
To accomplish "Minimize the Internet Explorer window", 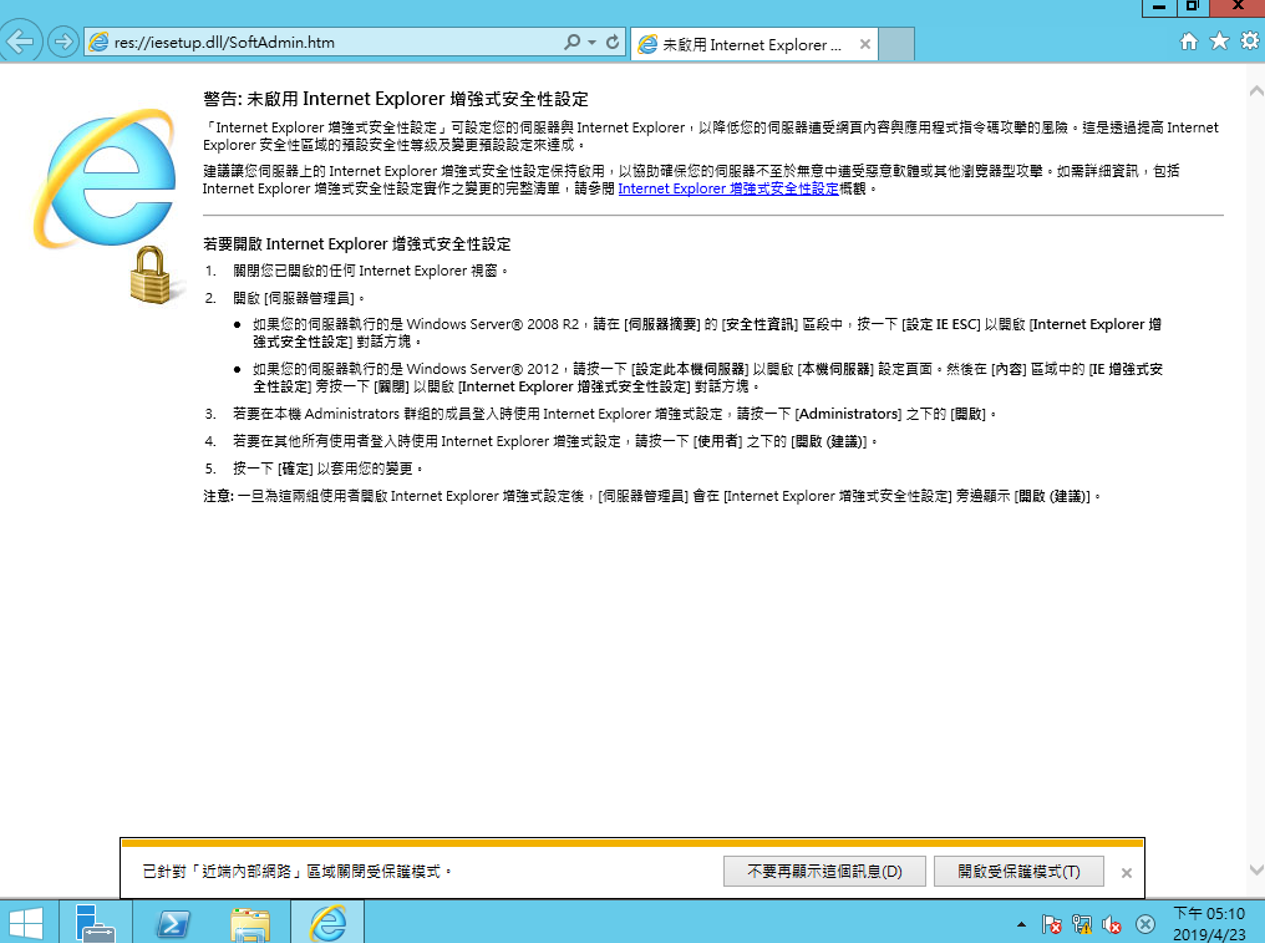I will tap(1158, 7).
